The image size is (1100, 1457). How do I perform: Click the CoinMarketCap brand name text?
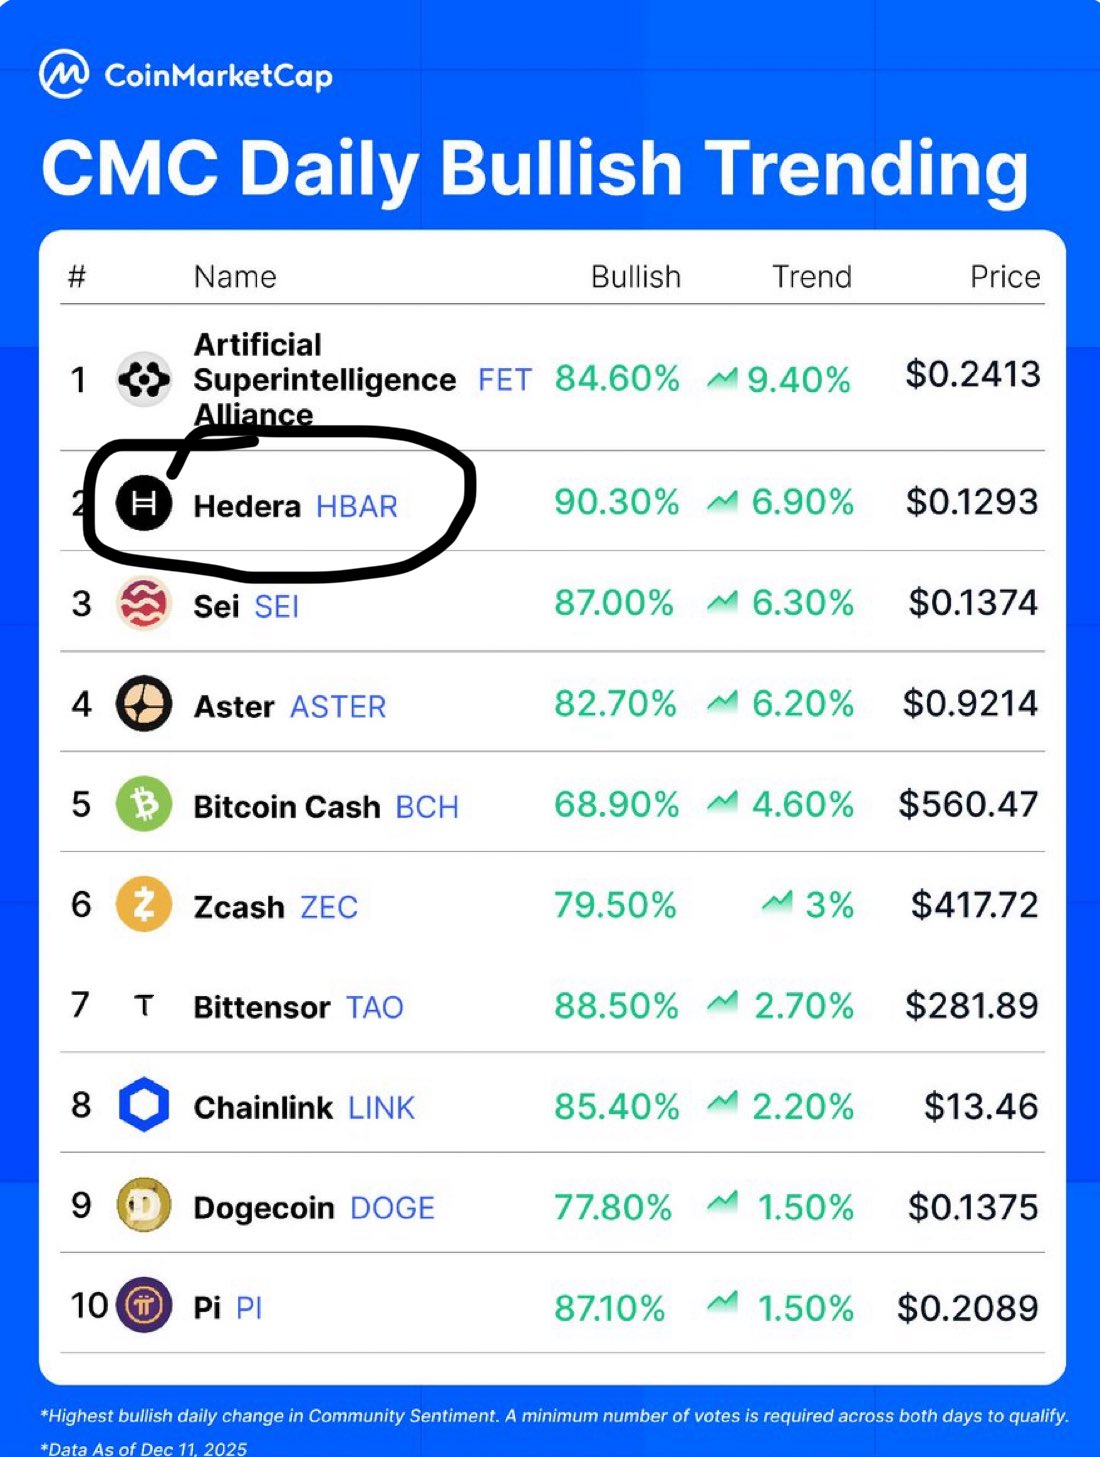(x=218, y=76)
